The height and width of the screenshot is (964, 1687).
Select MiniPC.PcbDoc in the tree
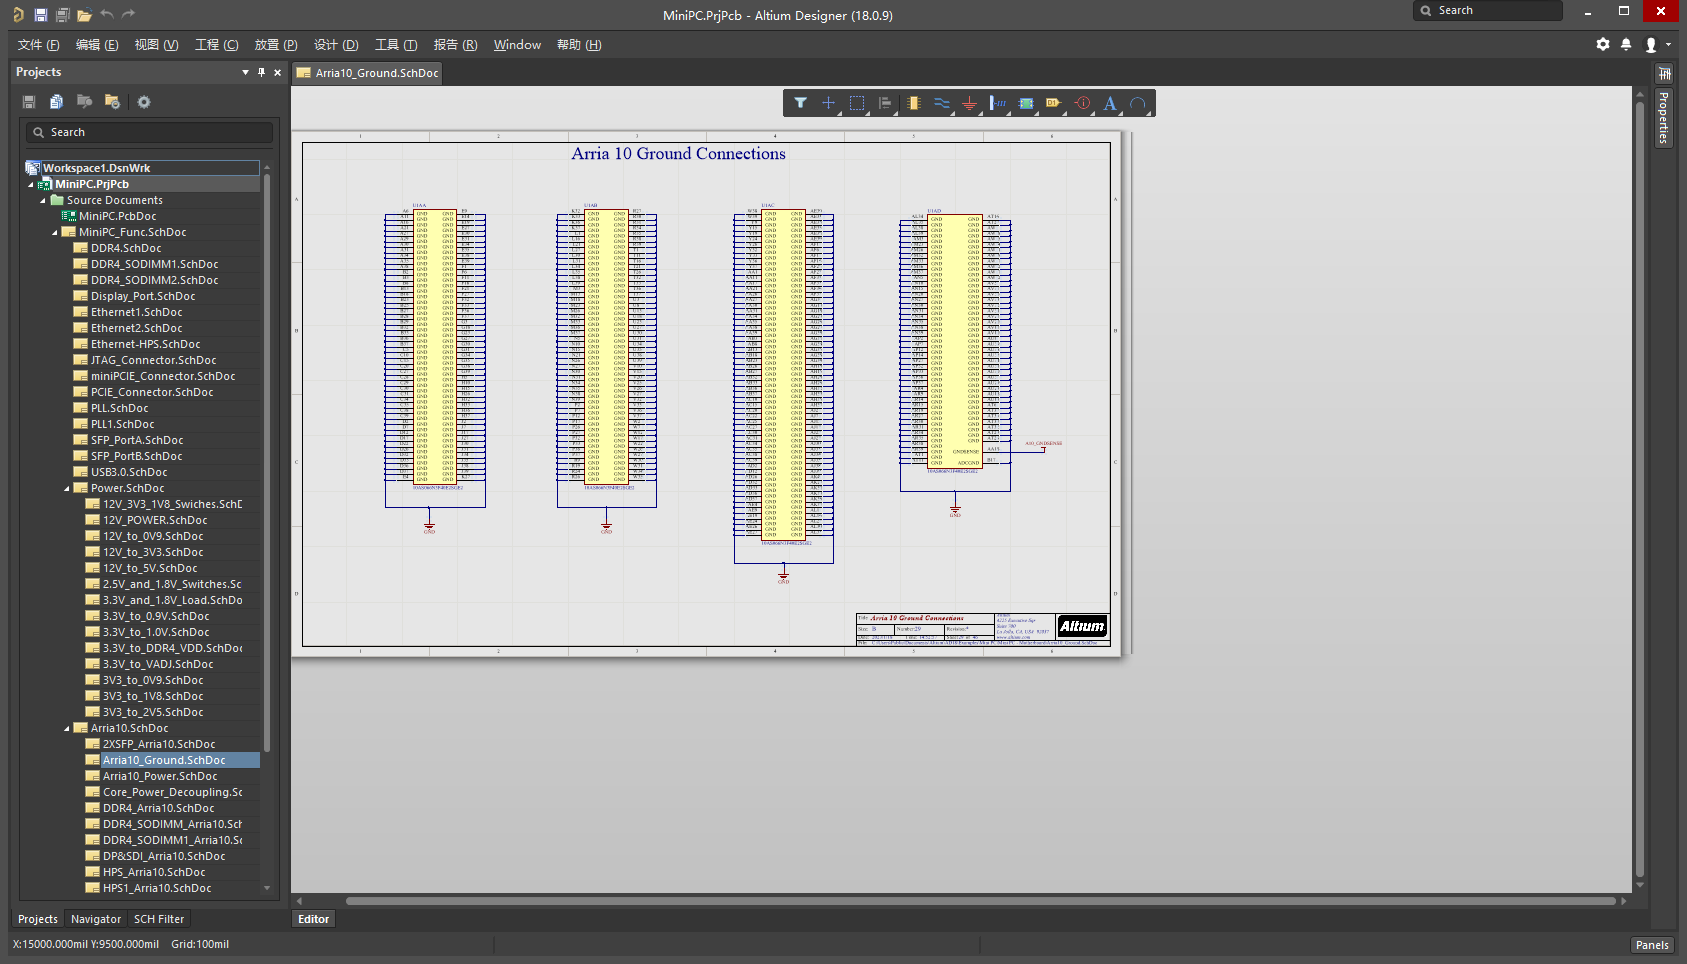tap(117, 216)
